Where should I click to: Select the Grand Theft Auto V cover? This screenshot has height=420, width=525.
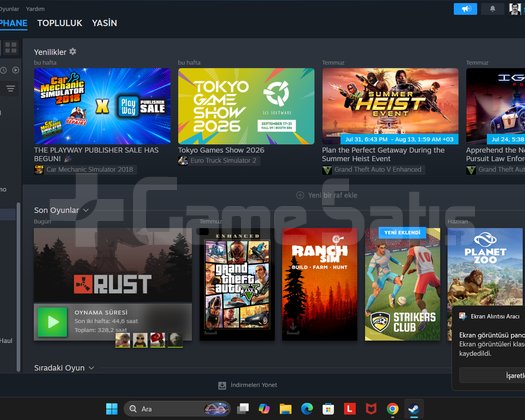pyautogui.click(x=237, y=284)
